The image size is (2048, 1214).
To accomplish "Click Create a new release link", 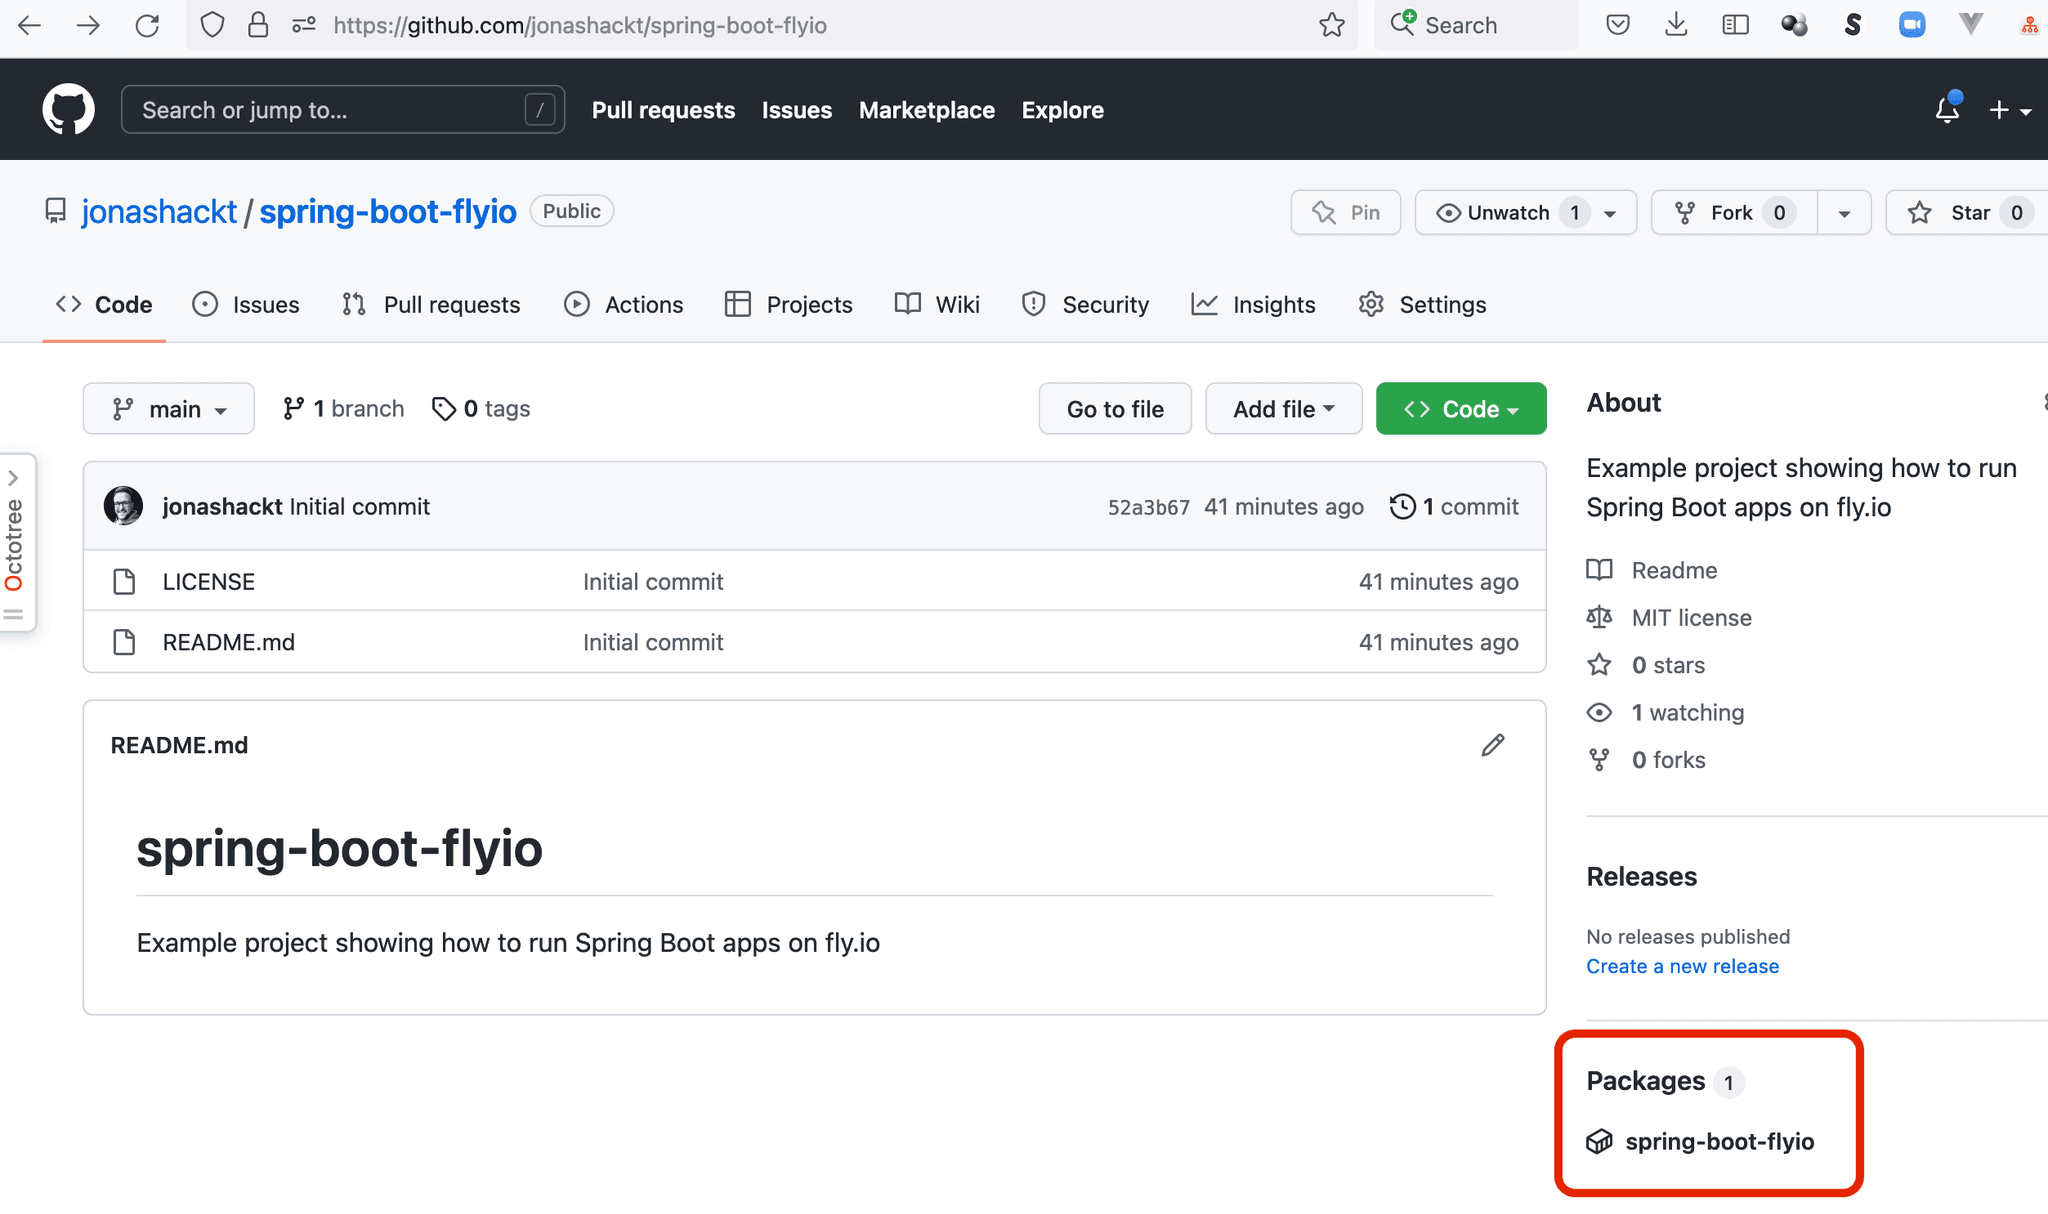I will (x=1682, y=966).
